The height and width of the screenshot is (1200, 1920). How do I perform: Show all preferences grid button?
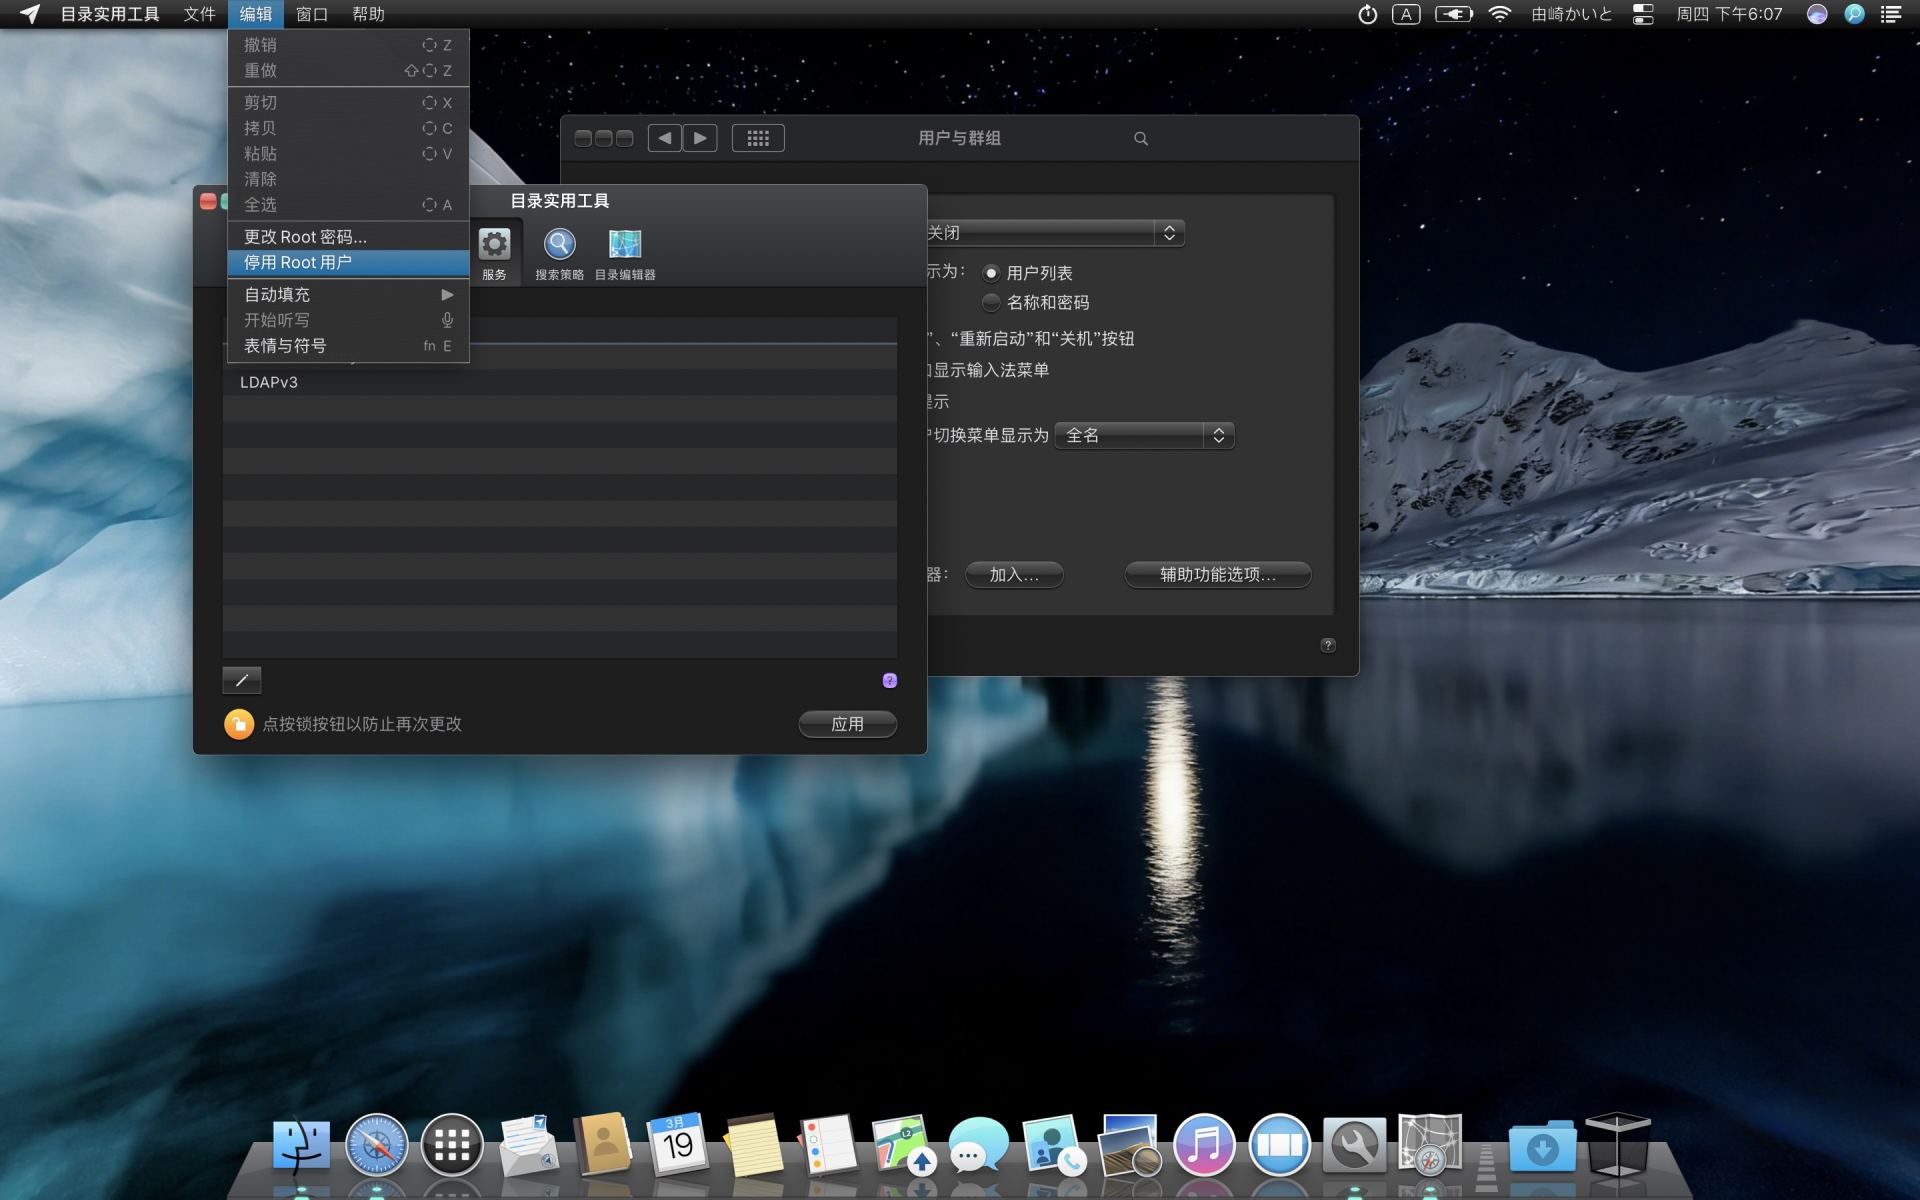[758, 138]
